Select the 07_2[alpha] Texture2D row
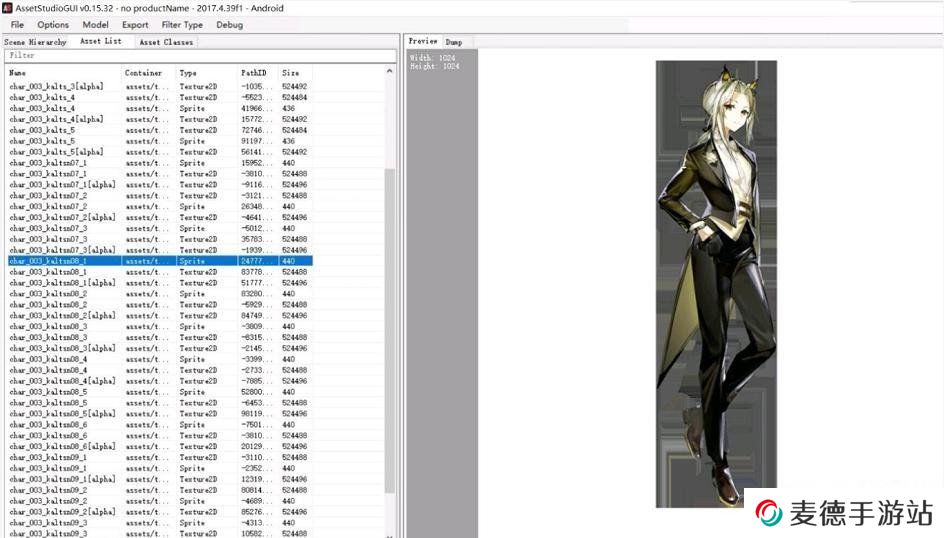This screenshot has height=538, width=944. coord(160,217)
